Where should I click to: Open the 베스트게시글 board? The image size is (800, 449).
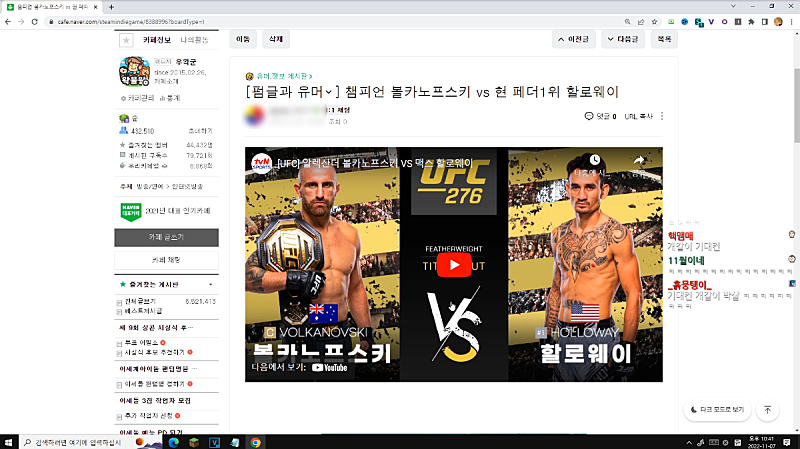[143, 311]
